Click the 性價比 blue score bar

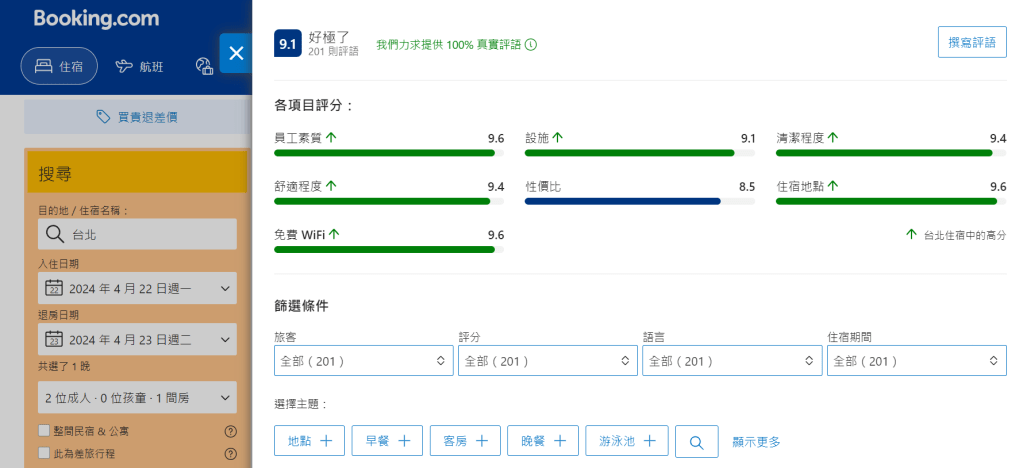[x=622, y=201]
